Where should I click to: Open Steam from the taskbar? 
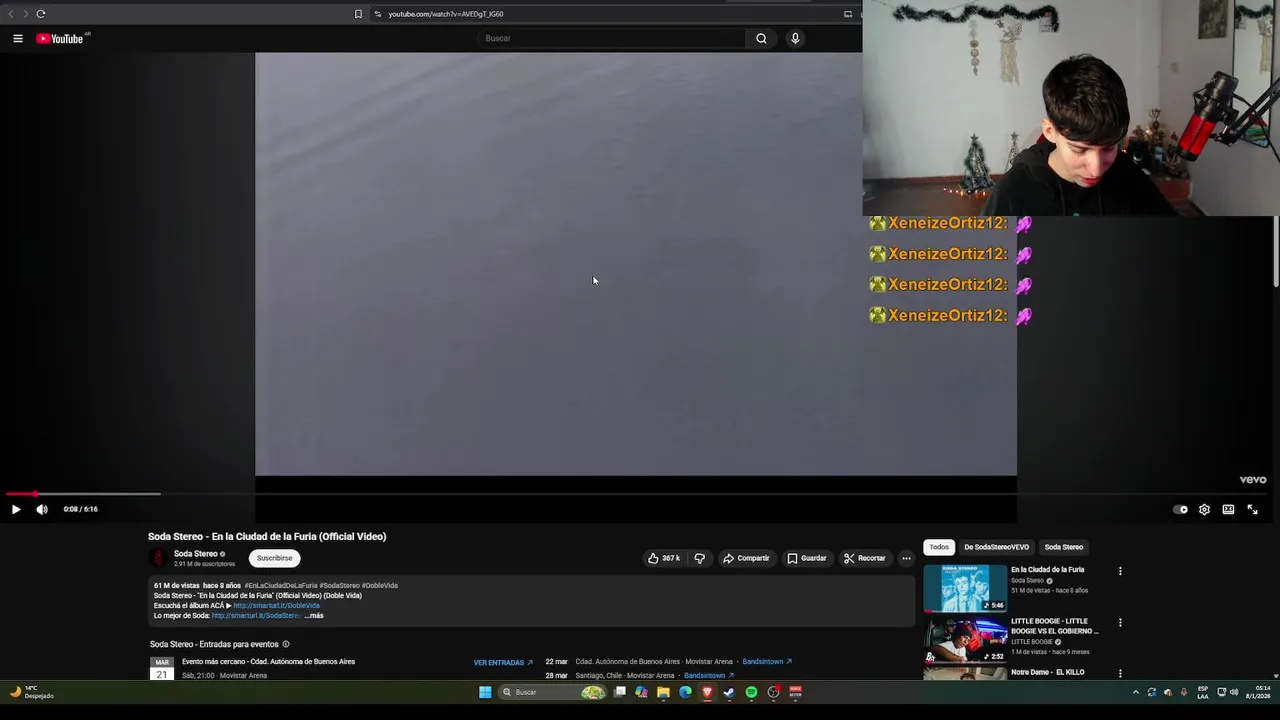tap(729, 692)
